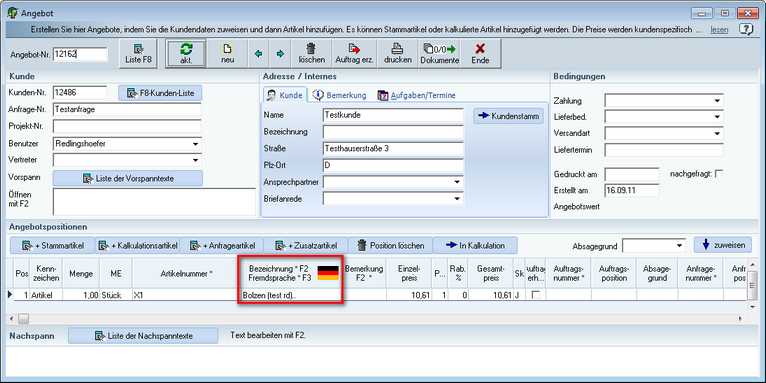Expand the Zahlung dropdown
Image resolution: width=766 pixels, height=383 pixels.
pyautogui.click(x=717, y=101)
